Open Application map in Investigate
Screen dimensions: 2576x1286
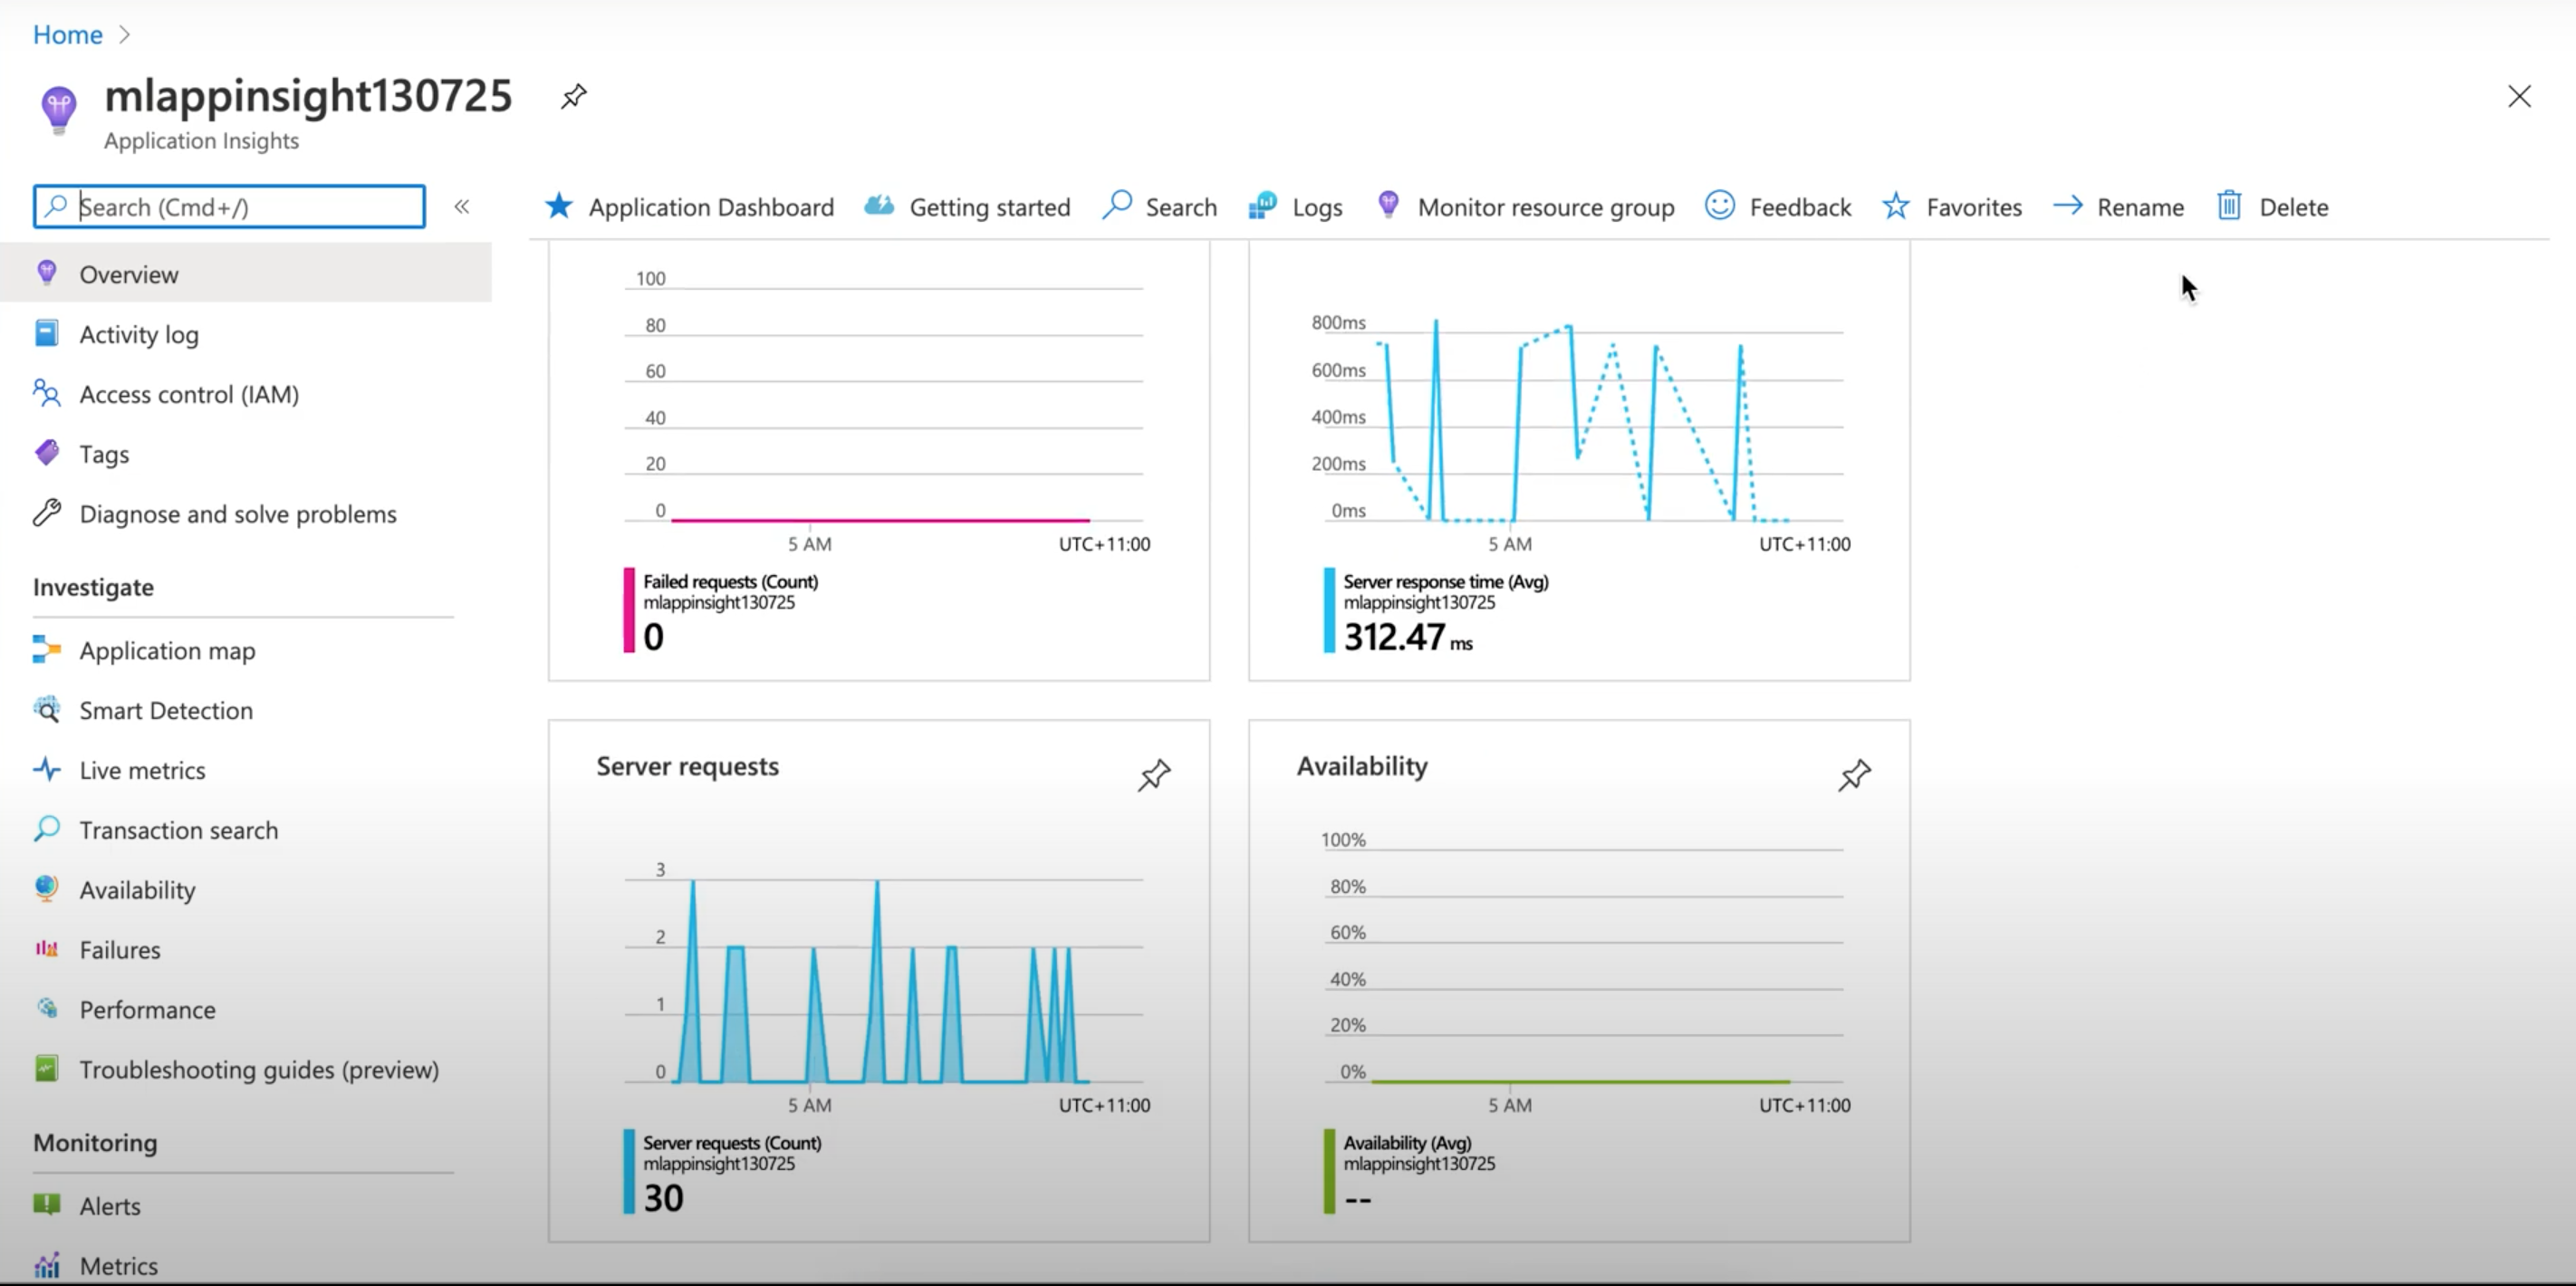(167, 651)
